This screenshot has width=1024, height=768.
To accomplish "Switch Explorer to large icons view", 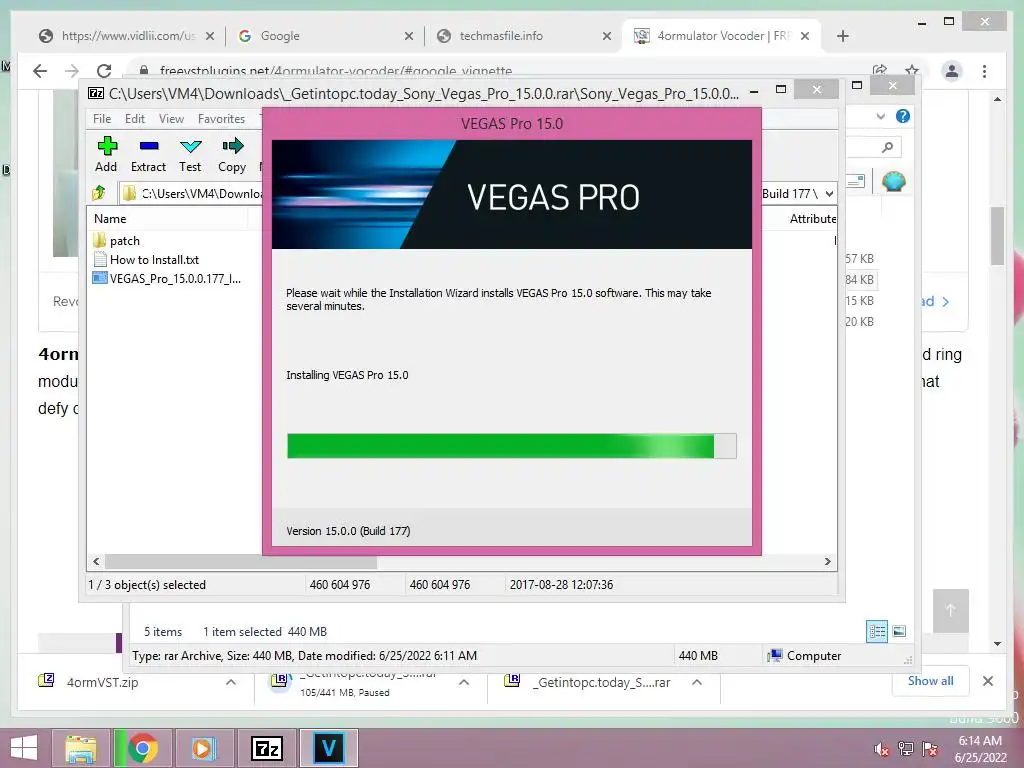I will pyautogui.click(x=899, y=631).
